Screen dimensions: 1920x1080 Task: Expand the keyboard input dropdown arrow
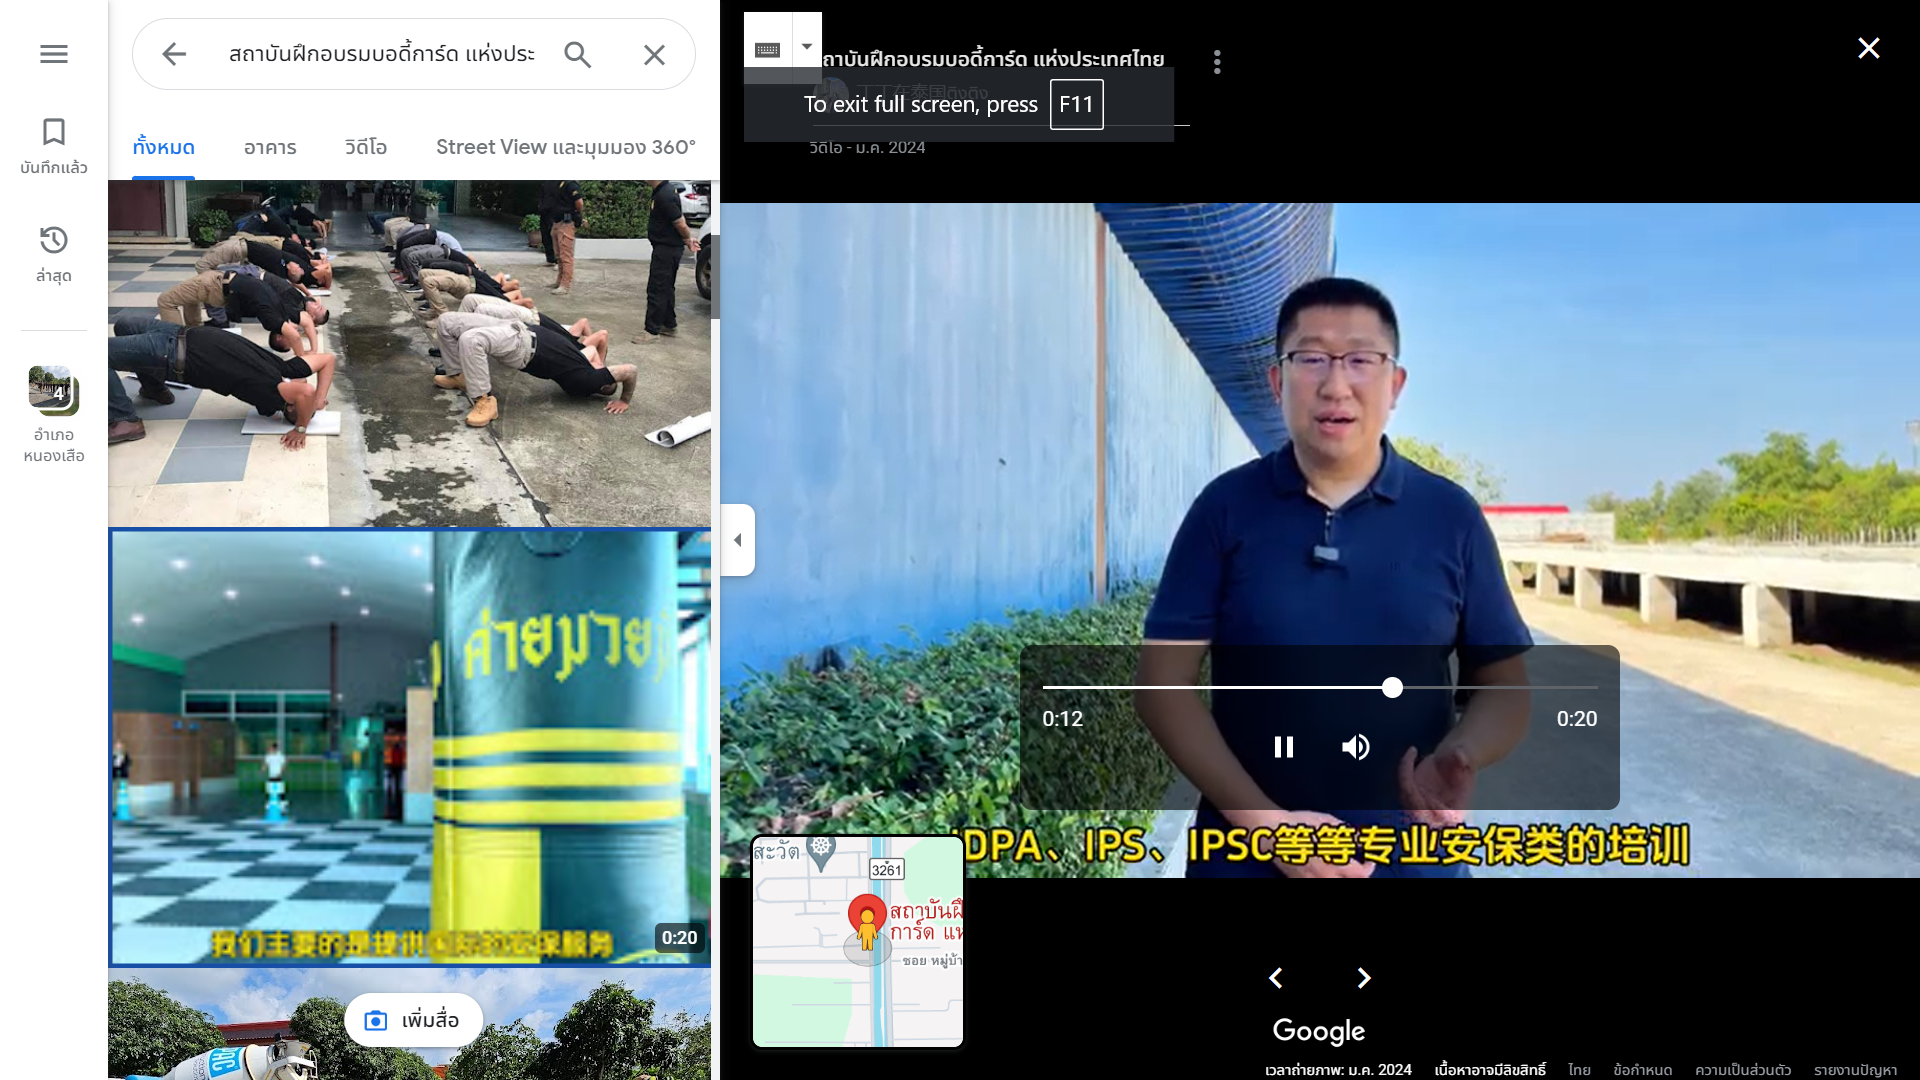pos(807,46)
